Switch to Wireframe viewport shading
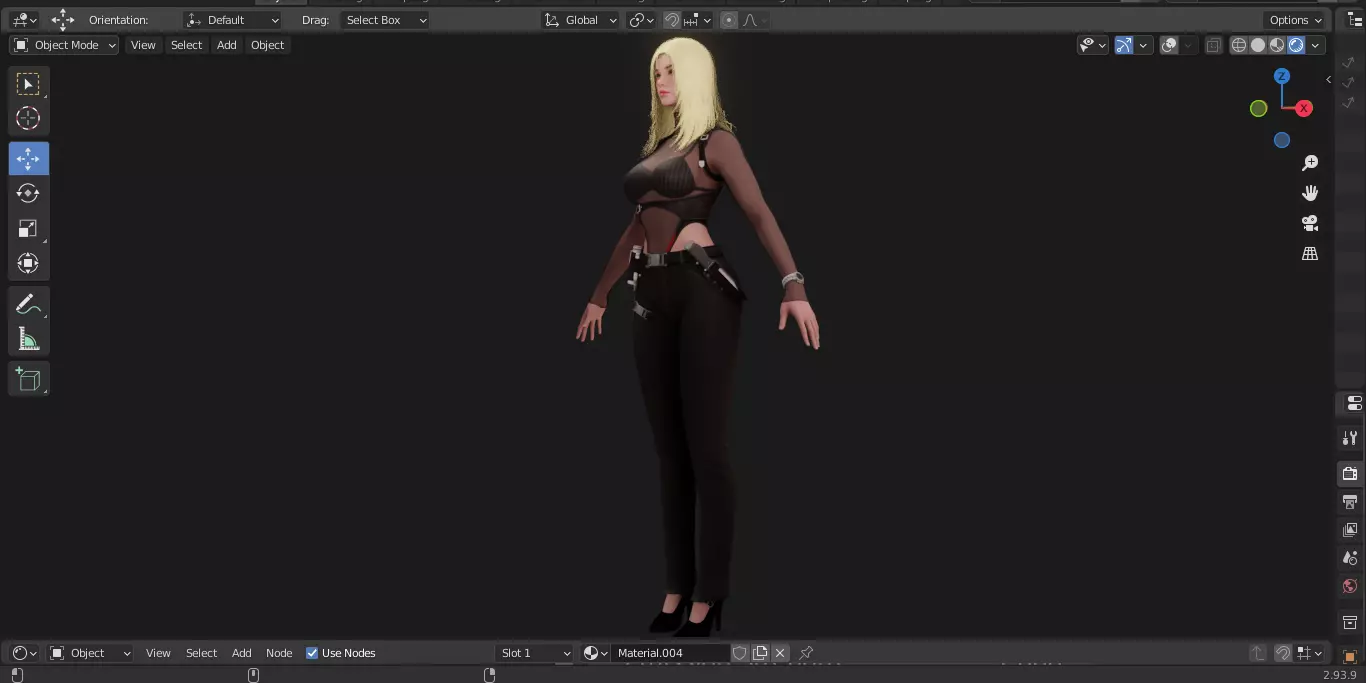Screen dimensions: 1366x683 1239,45
